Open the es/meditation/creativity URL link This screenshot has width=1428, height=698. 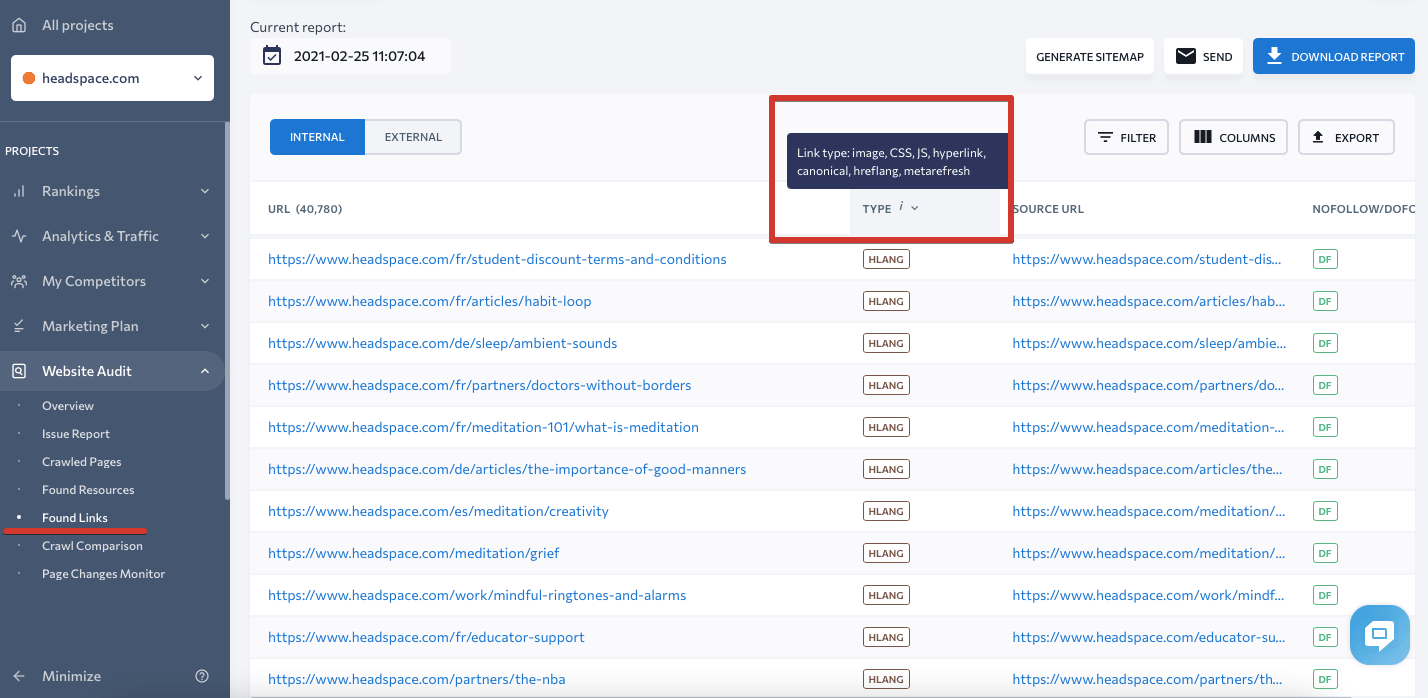(438, 511)
